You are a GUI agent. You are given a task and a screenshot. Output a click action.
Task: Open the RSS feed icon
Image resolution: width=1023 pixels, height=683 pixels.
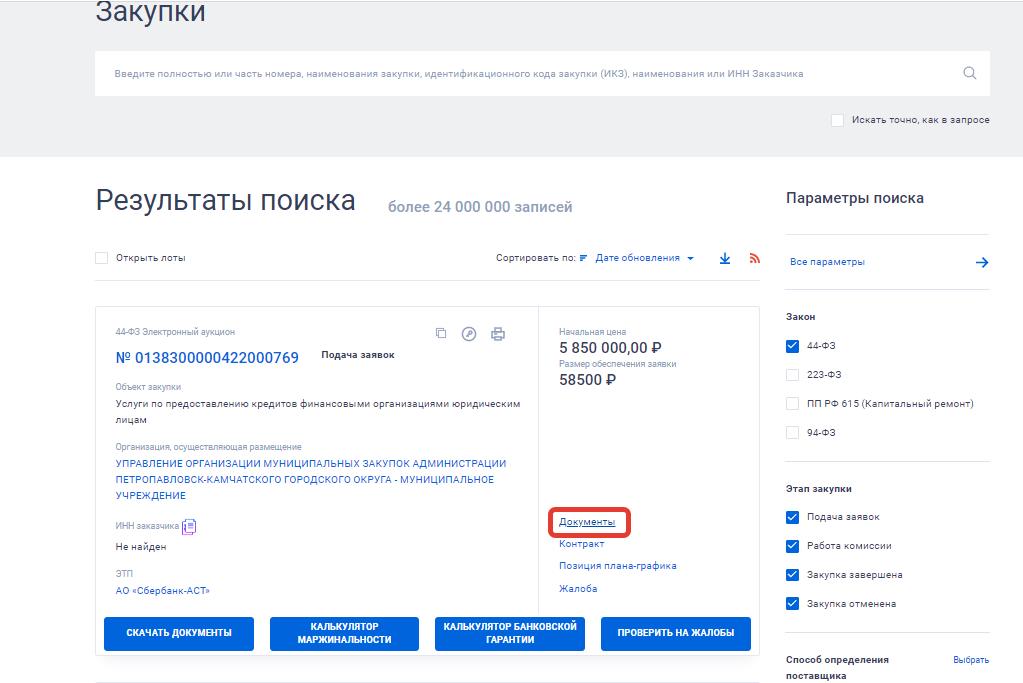click(755, 258)
